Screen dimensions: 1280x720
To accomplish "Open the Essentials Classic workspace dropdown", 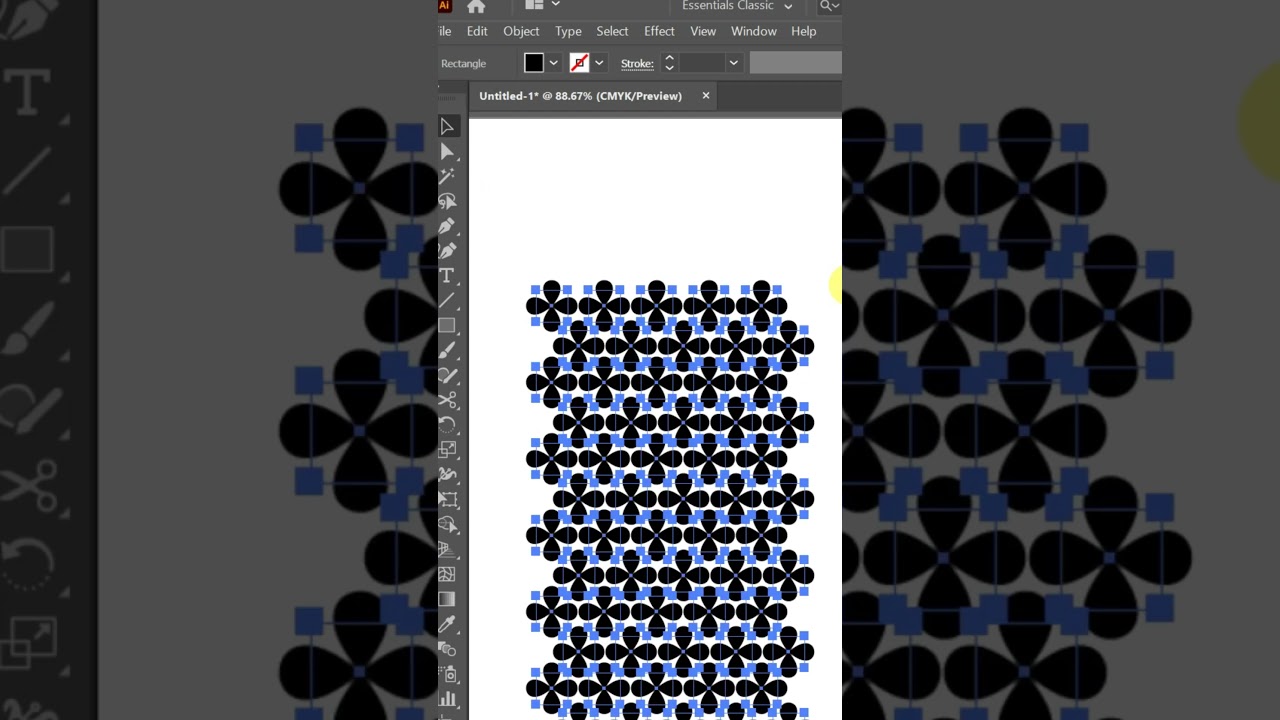I will click(x=737, y=6).
